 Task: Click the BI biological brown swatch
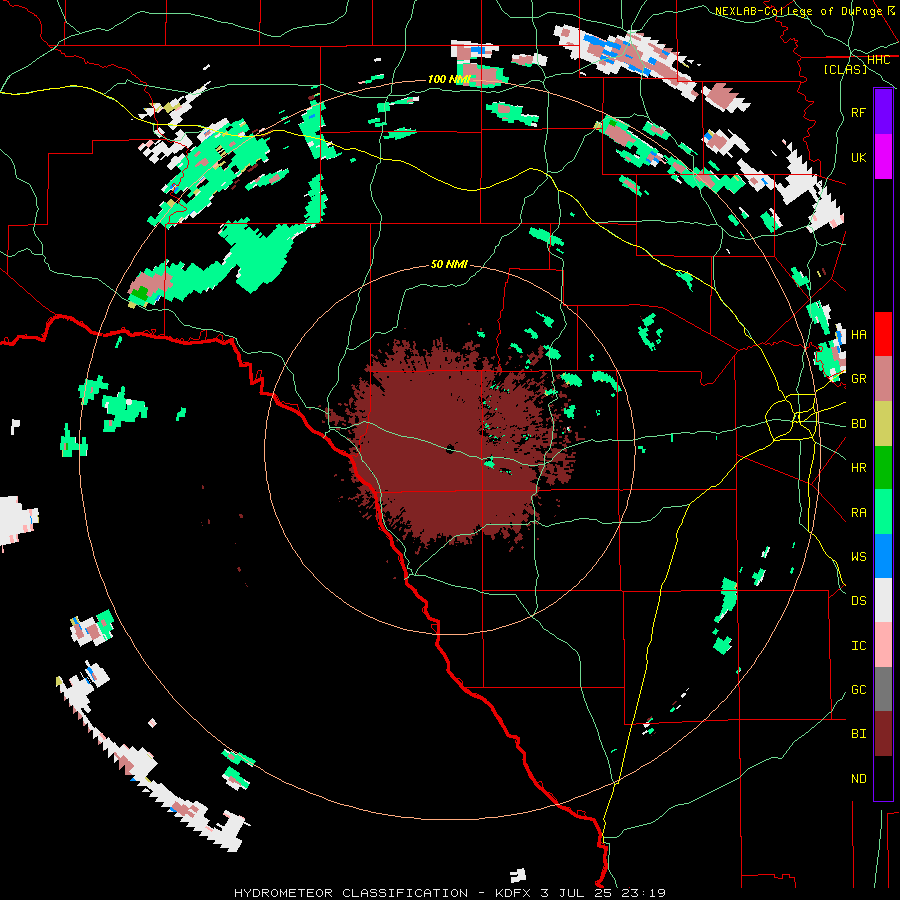coord(883,734)
